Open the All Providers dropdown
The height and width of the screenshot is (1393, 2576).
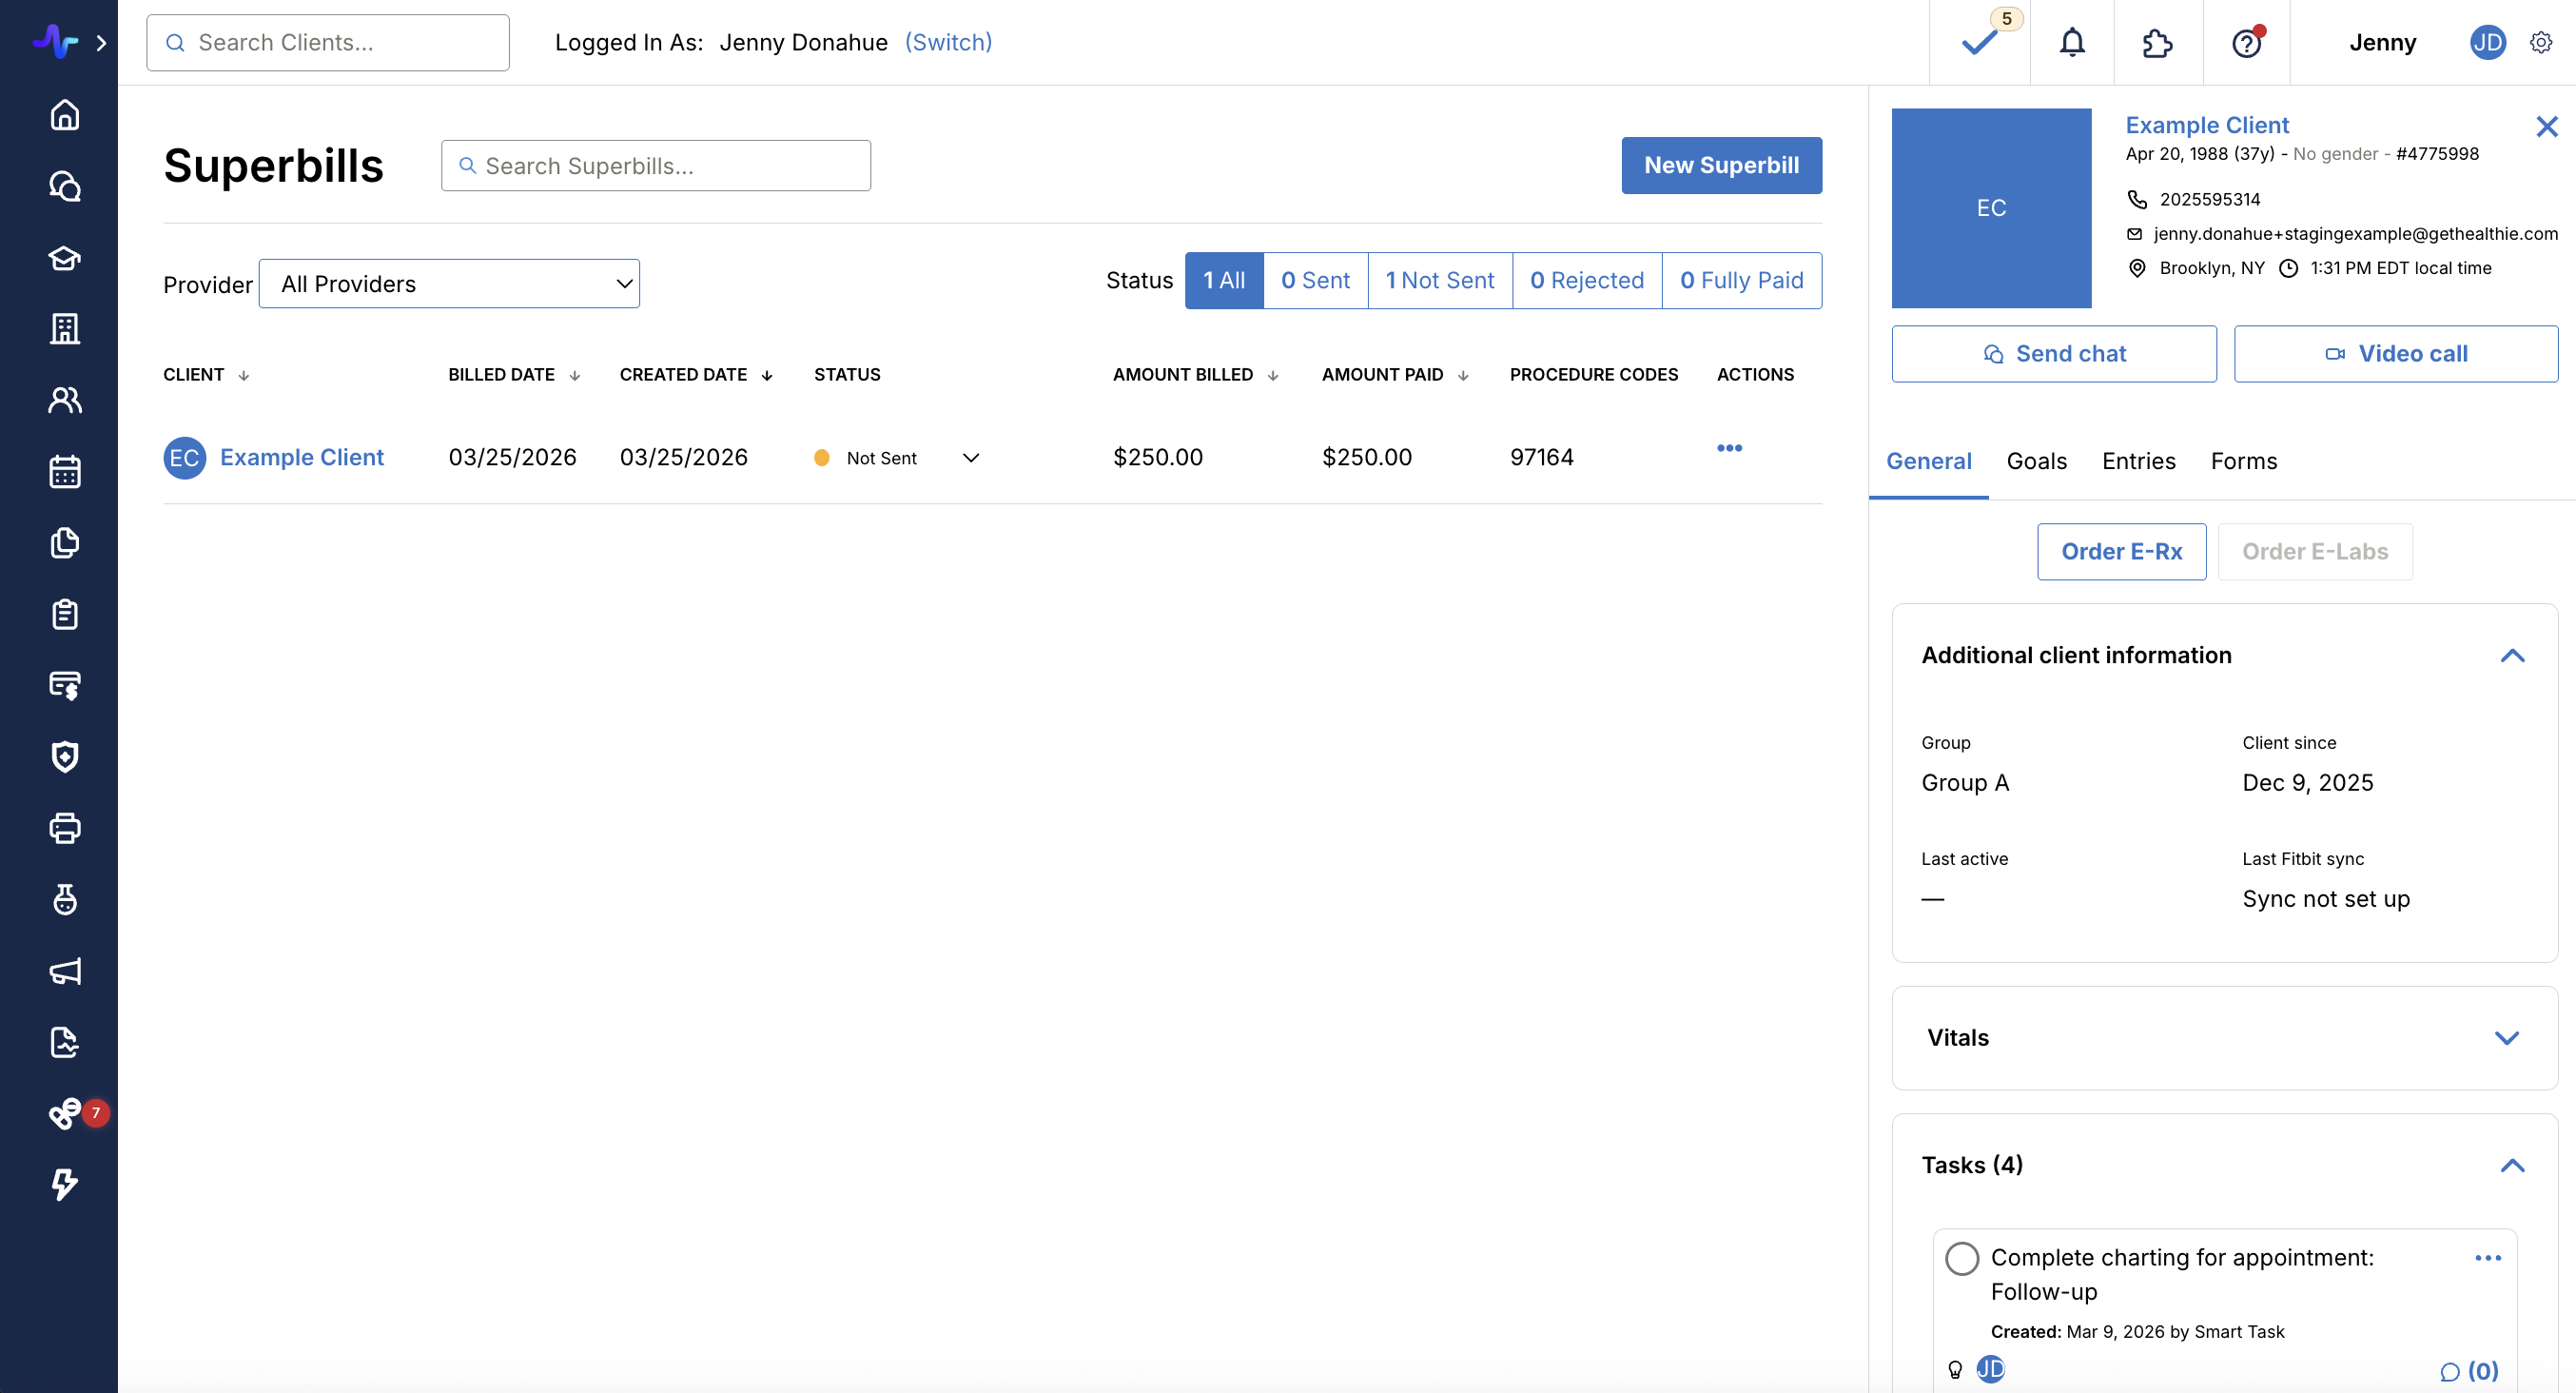[449, 284]
